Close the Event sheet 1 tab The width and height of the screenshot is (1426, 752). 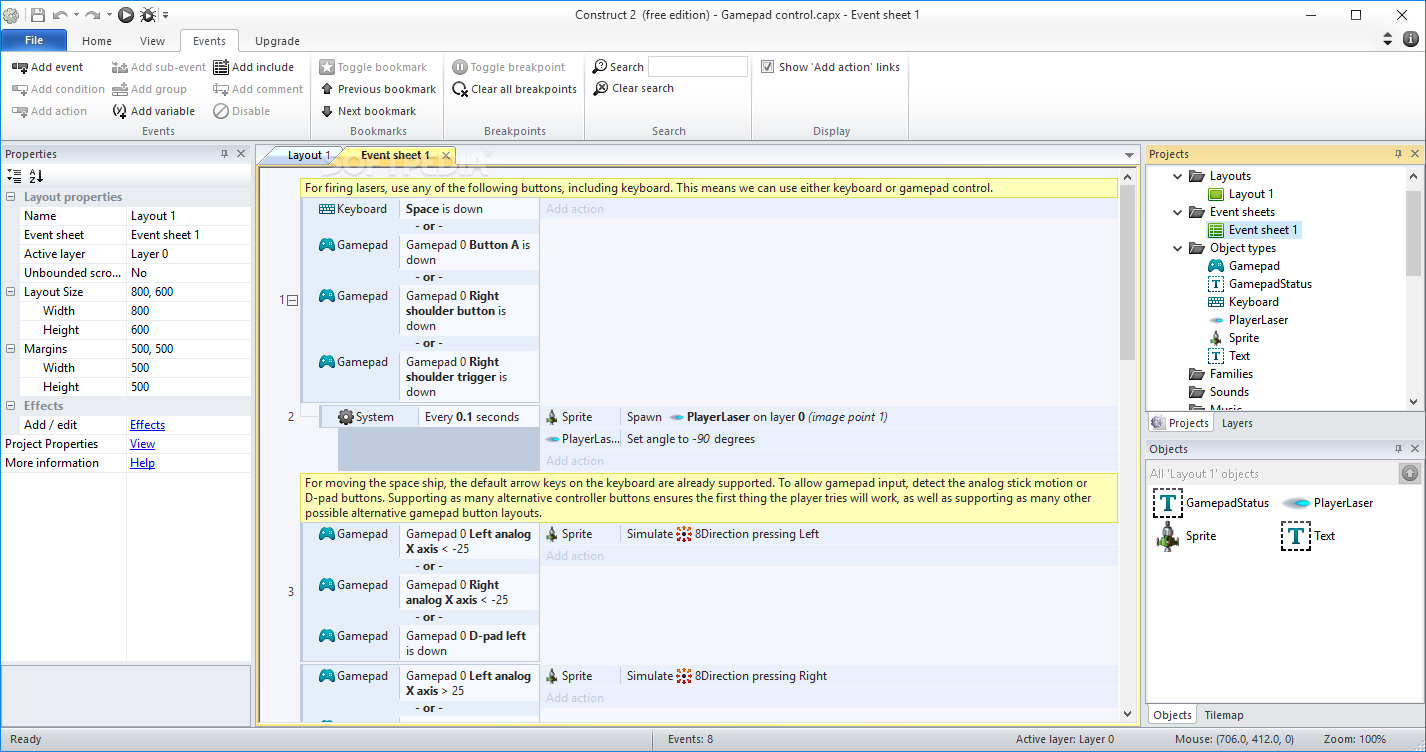pyautogui.click(x=446, y=155)
